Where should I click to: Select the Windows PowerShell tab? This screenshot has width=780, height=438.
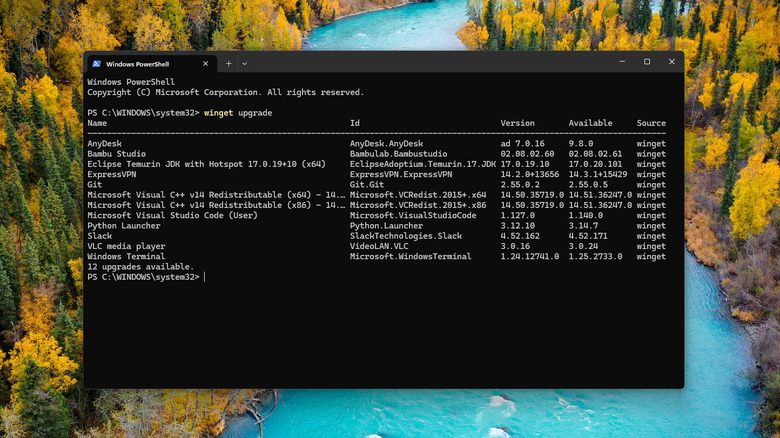pos(152,64)
